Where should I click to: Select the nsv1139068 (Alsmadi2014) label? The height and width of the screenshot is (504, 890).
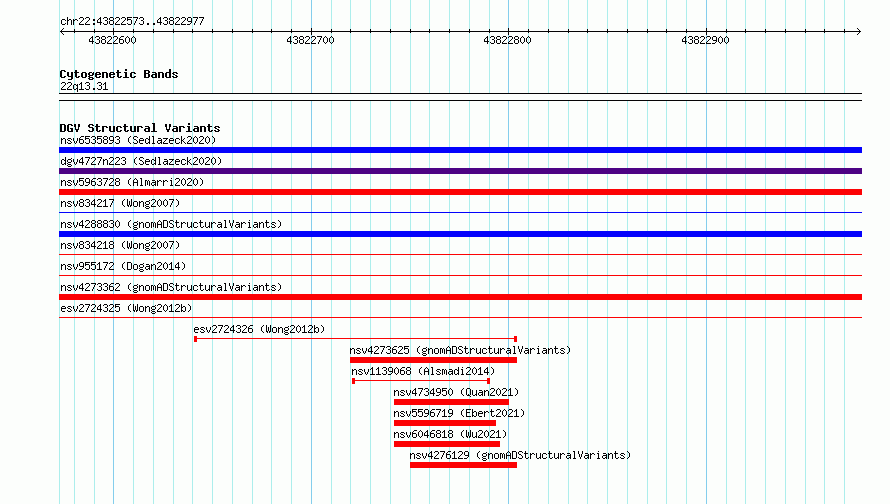pyautogui.click(x=423, y=371)
